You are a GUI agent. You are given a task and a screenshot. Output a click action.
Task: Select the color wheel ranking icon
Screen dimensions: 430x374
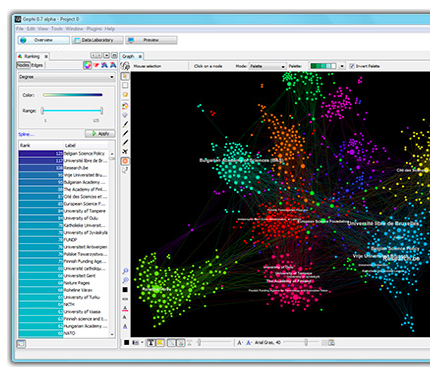[x=87, y=65]
